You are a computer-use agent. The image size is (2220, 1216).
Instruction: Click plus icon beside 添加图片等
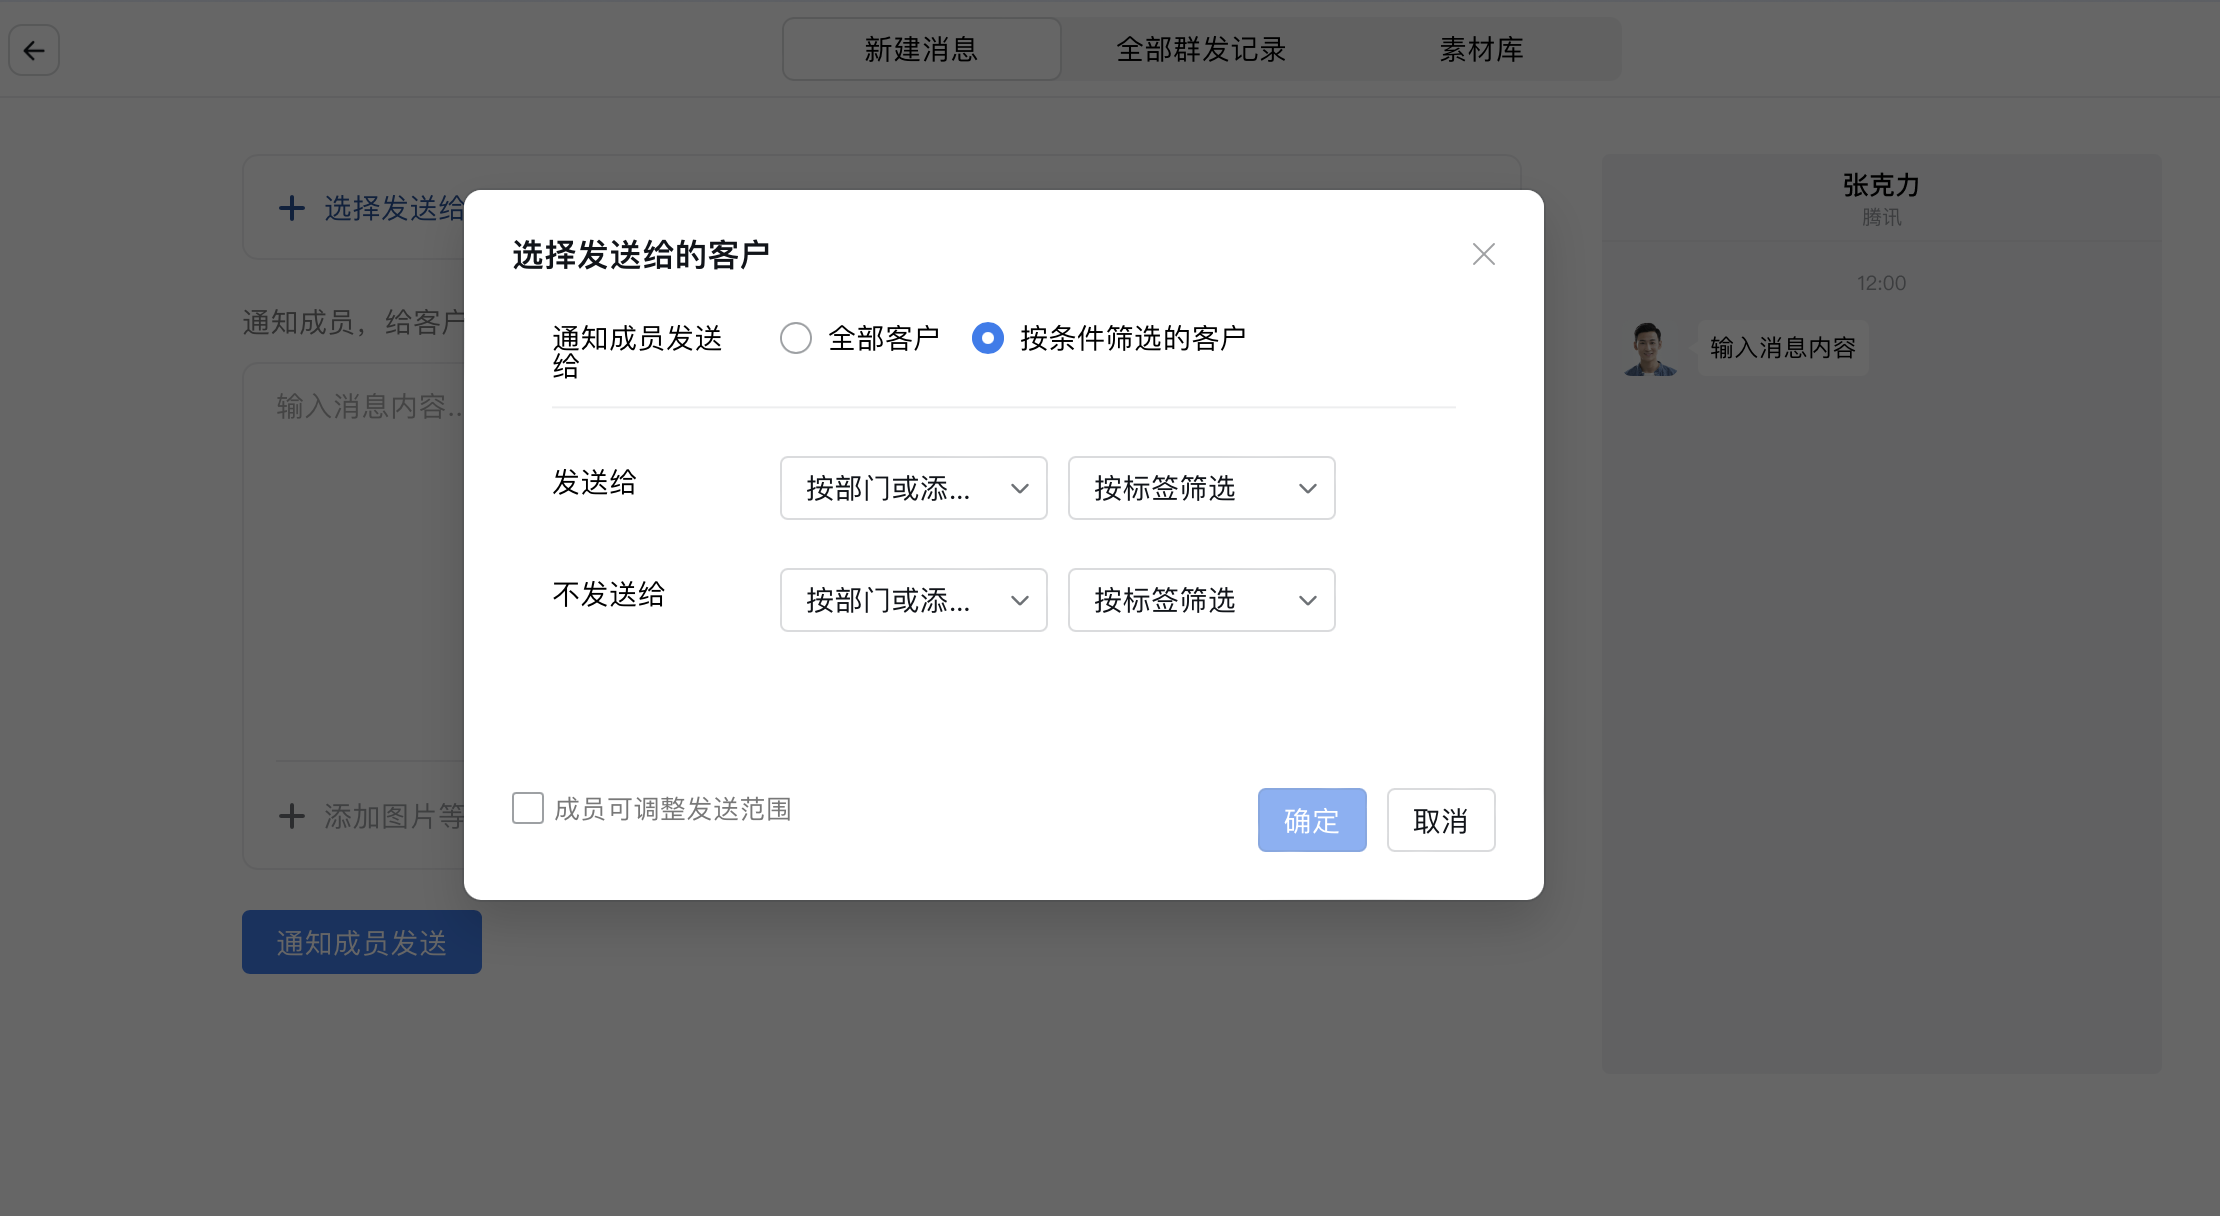(x=291, y=816)
